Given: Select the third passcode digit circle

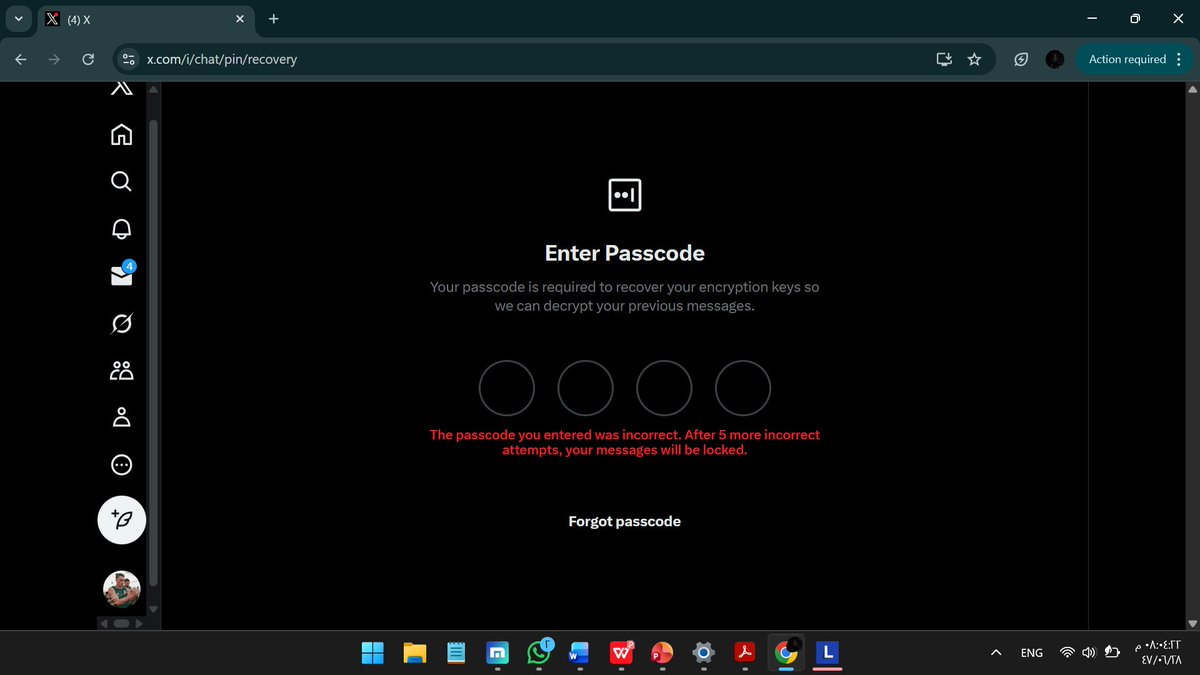Looking at the screenshot, I should (x=664, y=388).
